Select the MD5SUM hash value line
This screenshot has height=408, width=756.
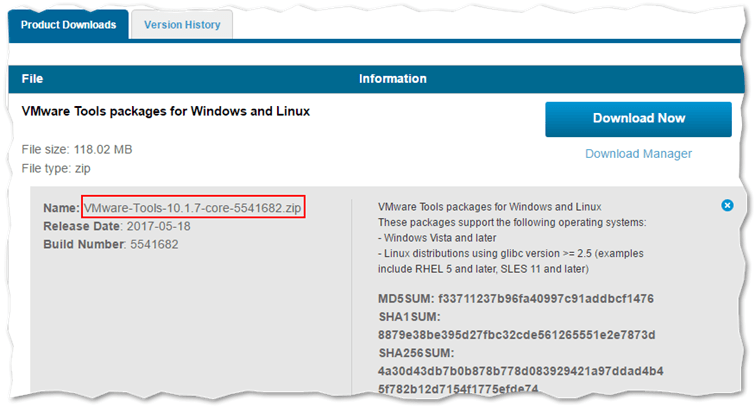516,299
